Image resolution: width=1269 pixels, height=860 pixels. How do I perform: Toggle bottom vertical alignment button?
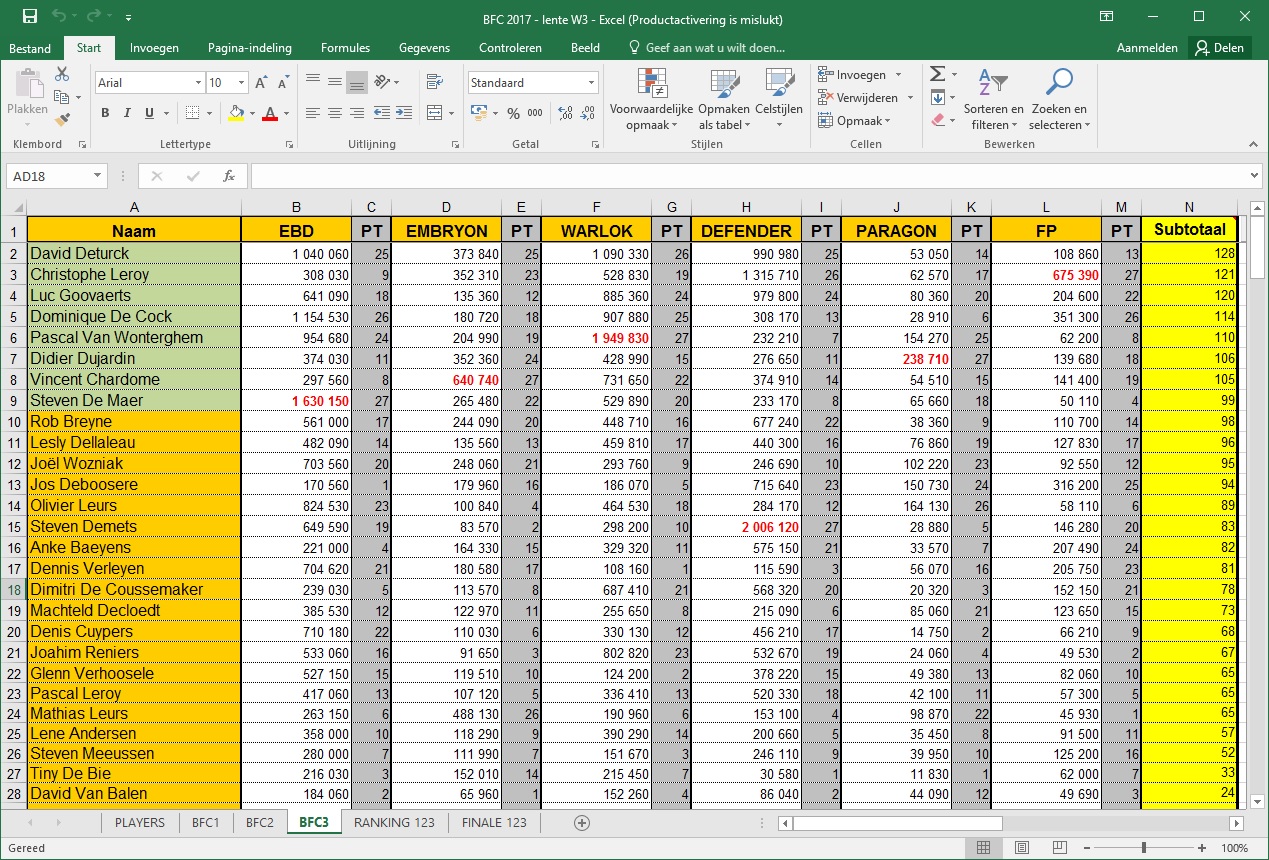(357, 83)
